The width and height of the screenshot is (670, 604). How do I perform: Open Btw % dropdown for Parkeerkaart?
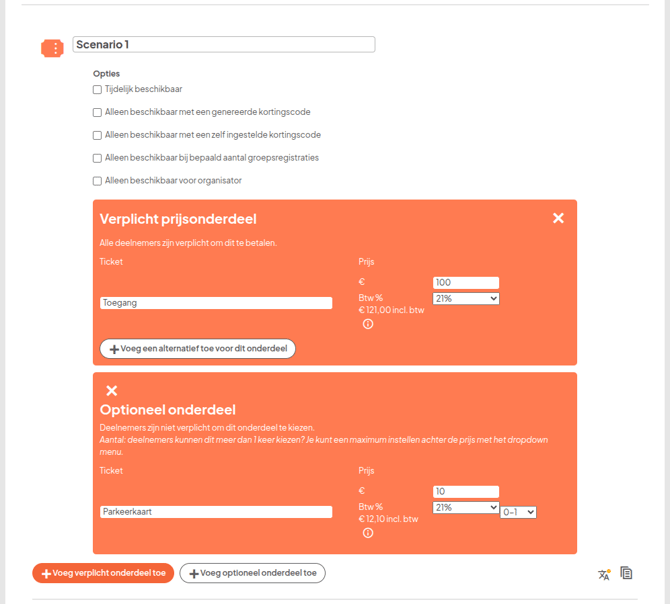pyautogui.click(x=466, y=507)
